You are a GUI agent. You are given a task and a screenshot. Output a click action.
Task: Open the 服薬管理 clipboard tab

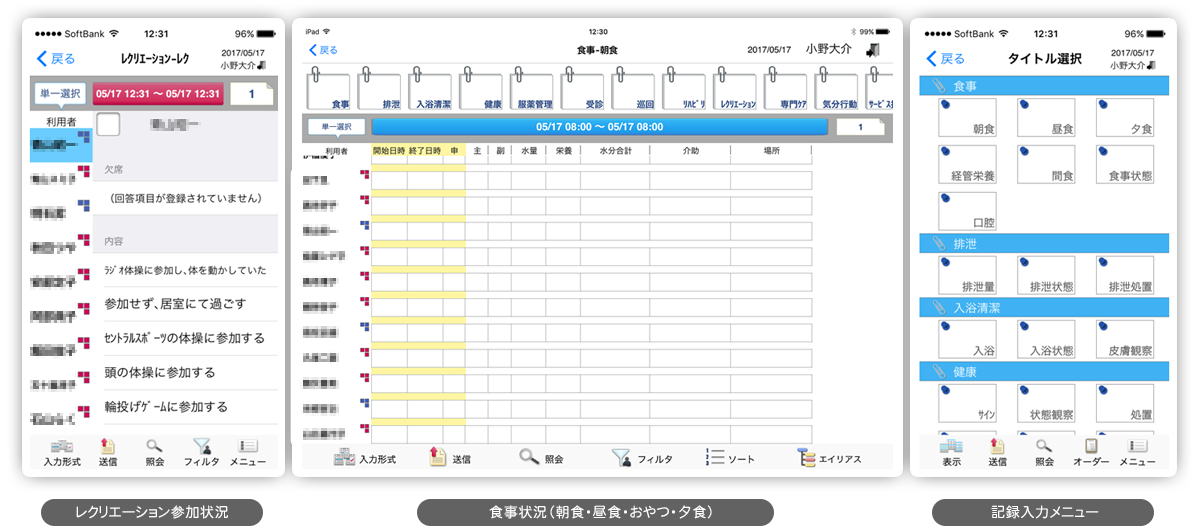point(535,90)
